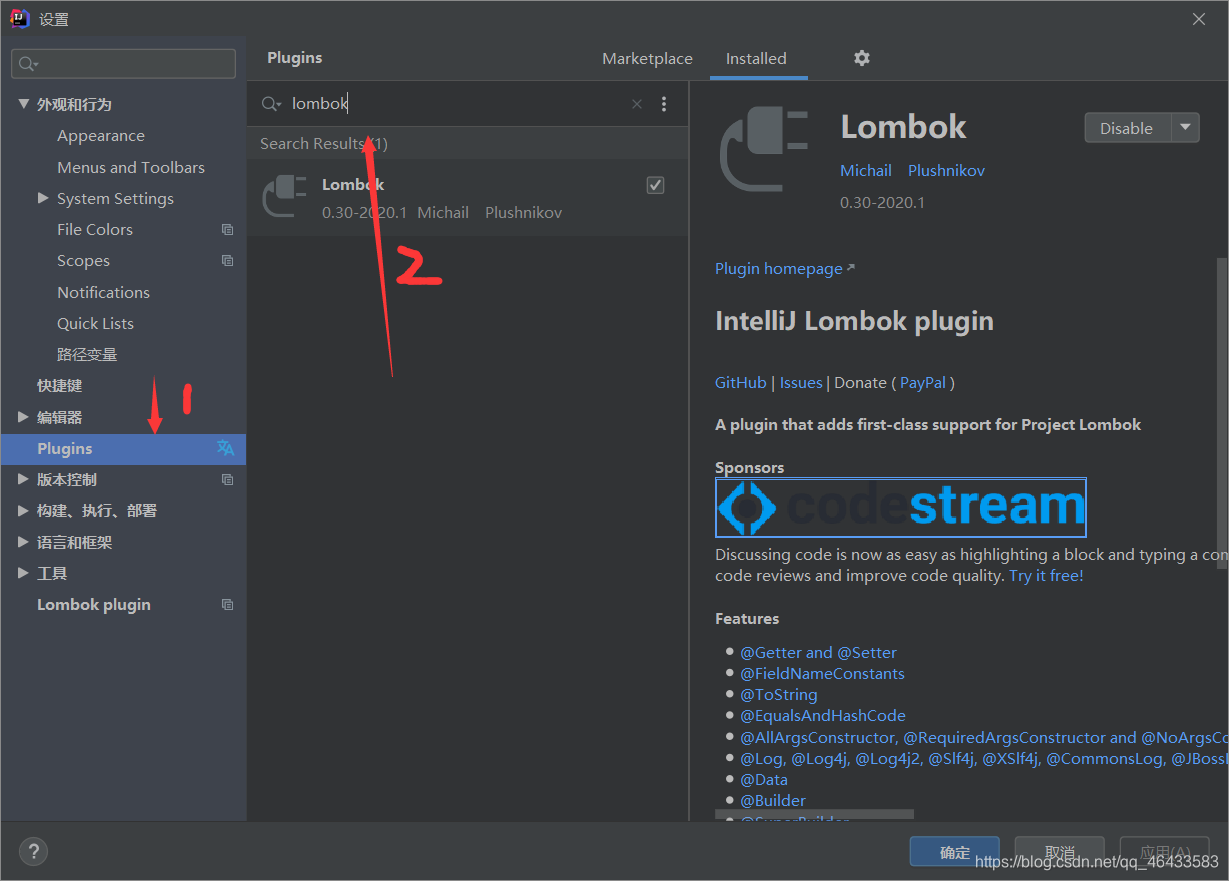Expand the 工具 section
The width and height of the screenshot is (1229, 881).
(x=24, y=573)
